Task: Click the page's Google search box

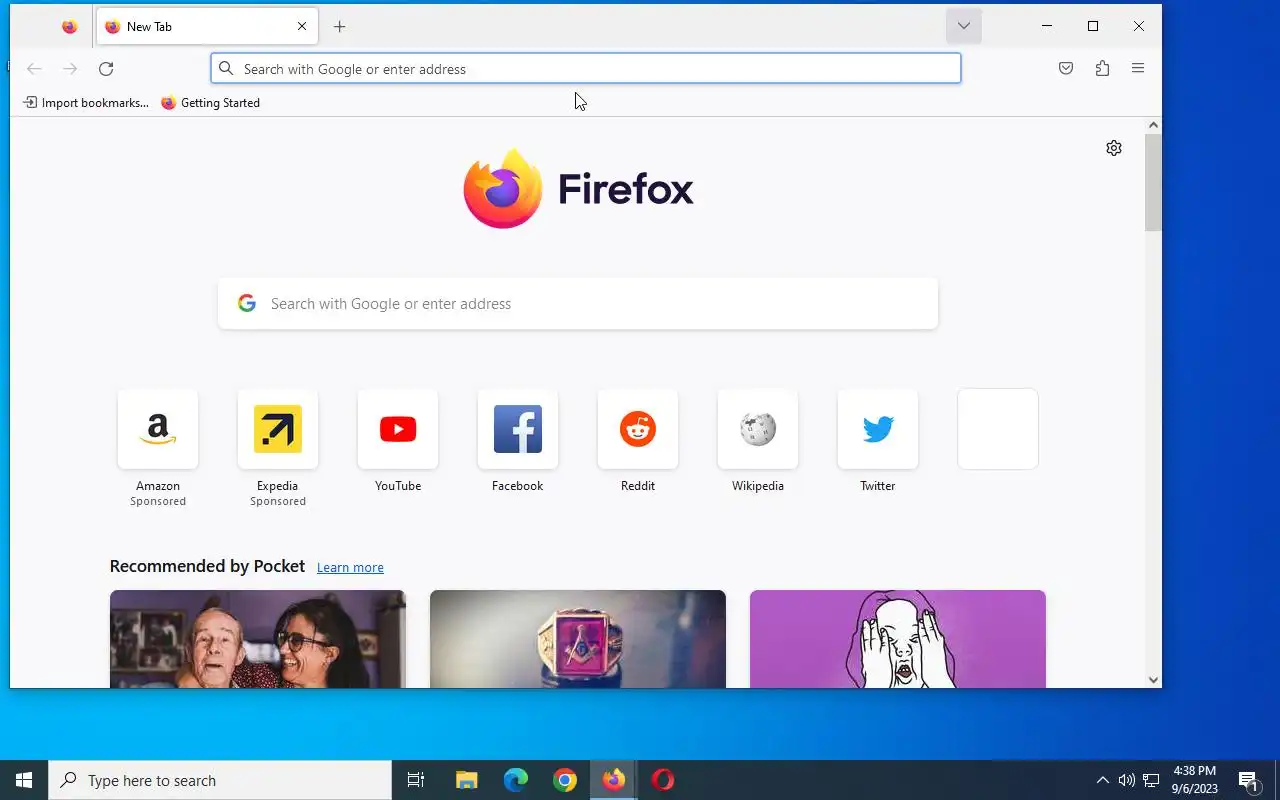Action: coord(578,304)
